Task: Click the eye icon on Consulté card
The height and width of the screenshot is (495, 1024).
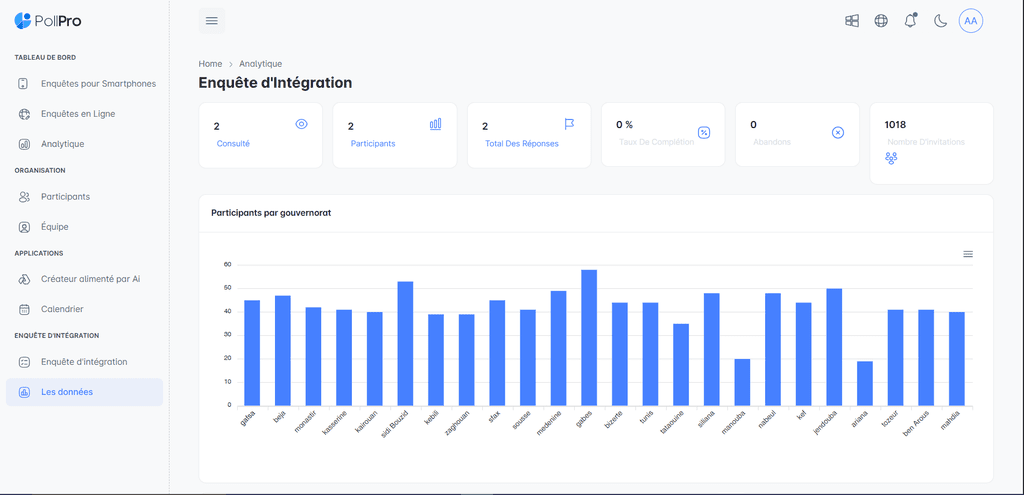Action: (301, 124)
